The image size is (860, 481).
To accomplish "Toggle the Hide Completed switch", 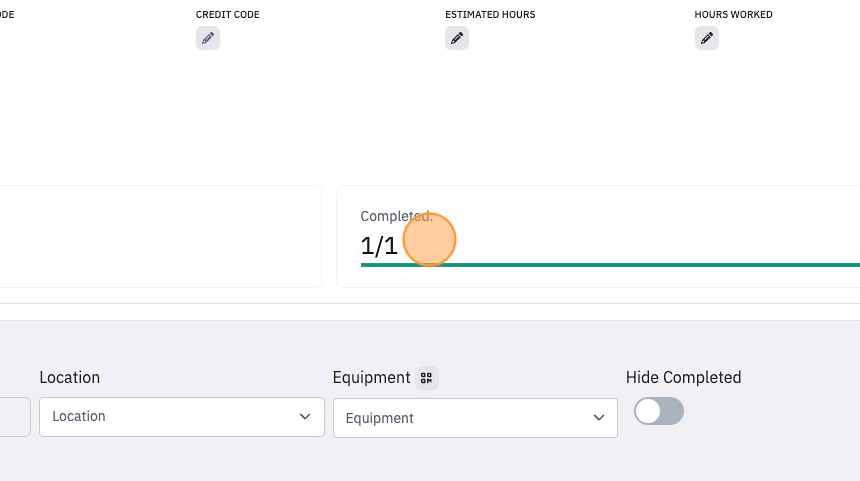I will (x=659, y=411).
